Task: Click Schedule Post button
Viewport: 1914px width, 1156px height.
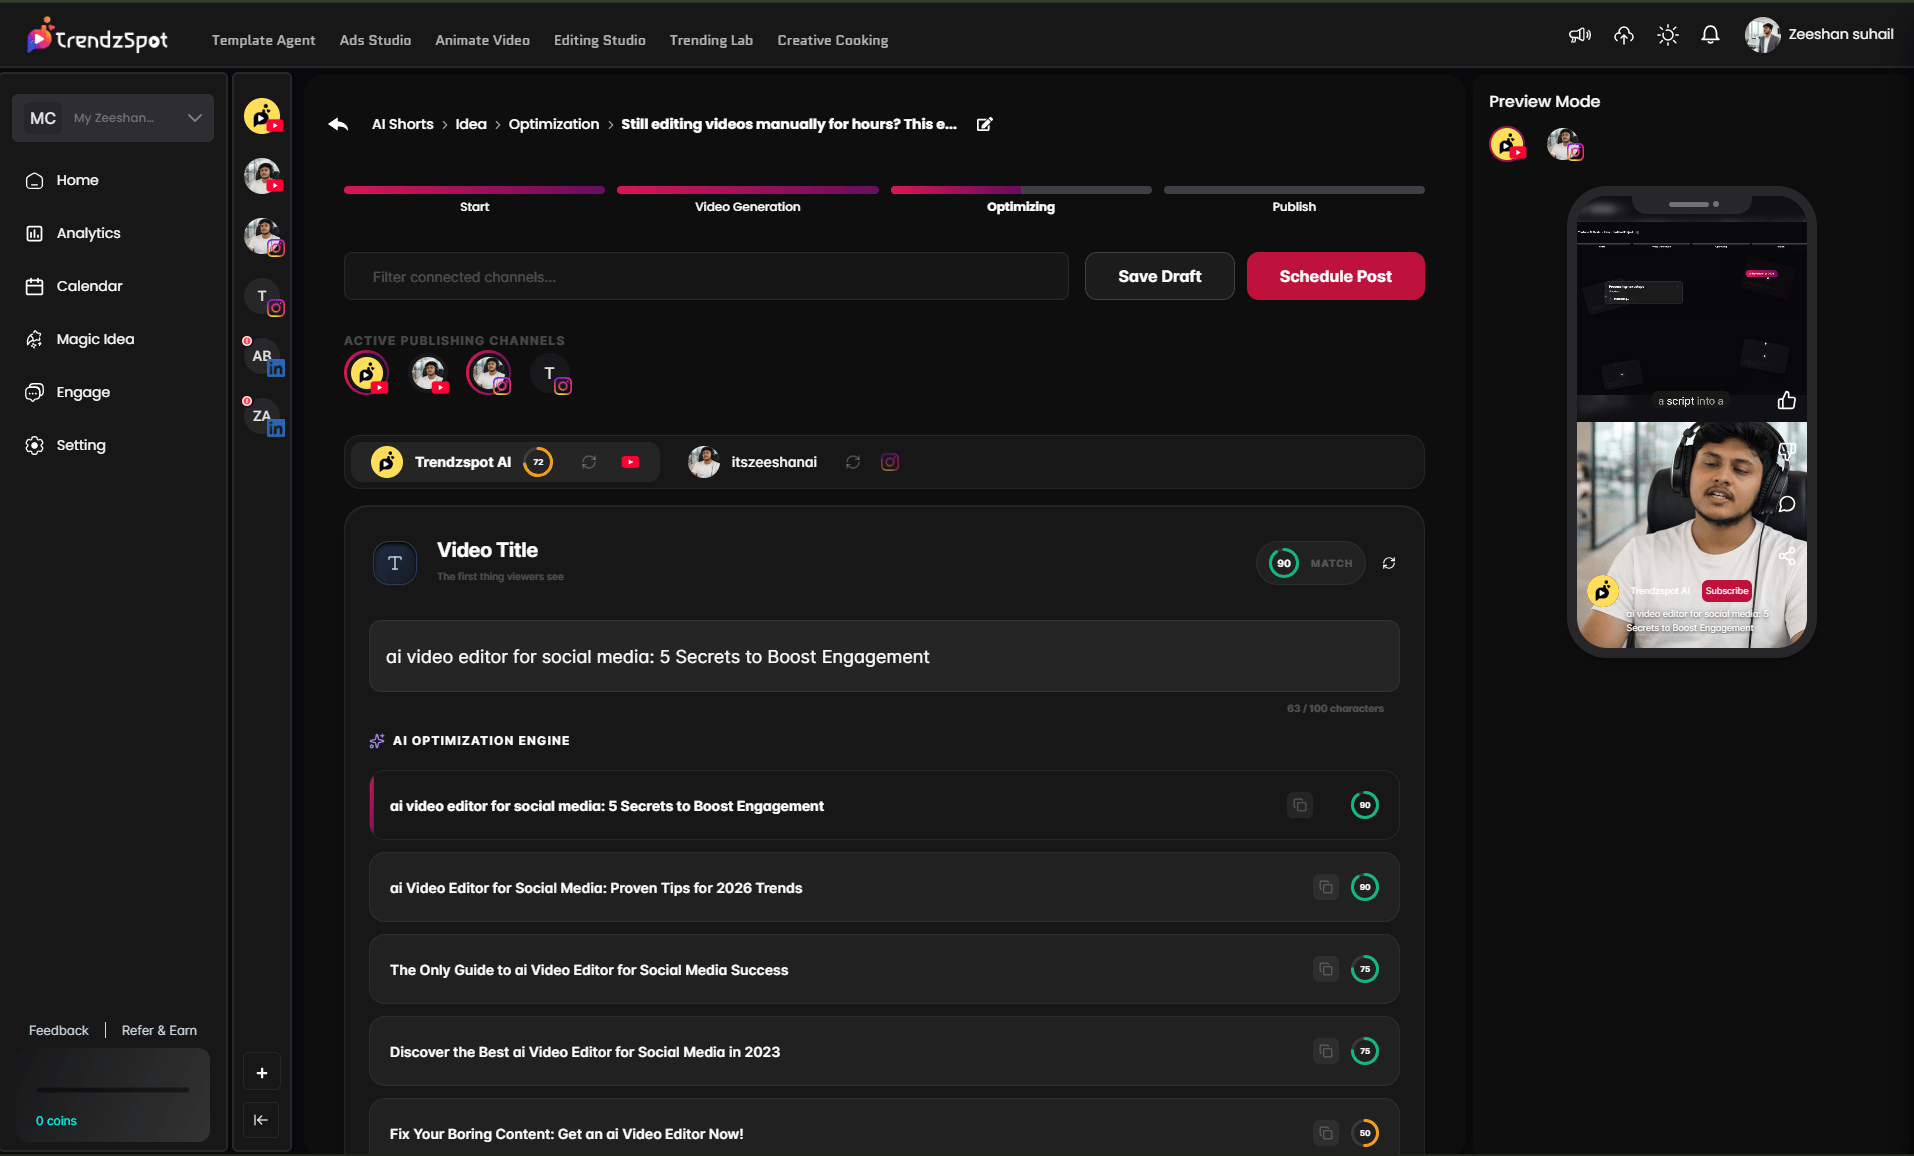Action: pos(1336,276)
